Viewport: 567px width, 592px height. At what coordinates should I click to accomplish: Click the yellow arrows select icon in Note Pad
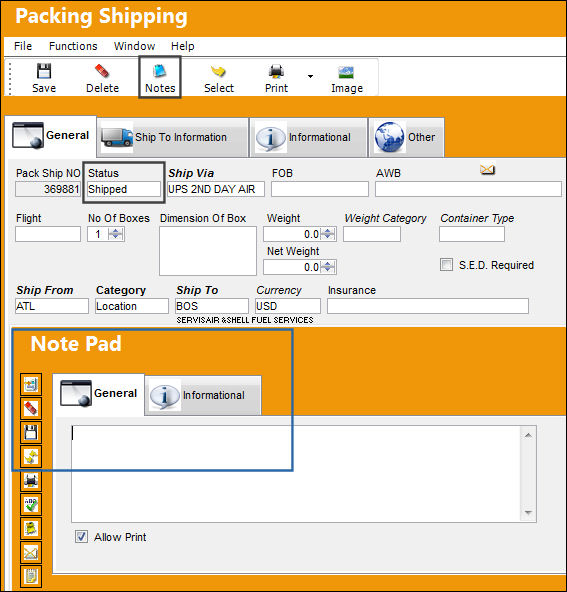click(x=31, y=456)
